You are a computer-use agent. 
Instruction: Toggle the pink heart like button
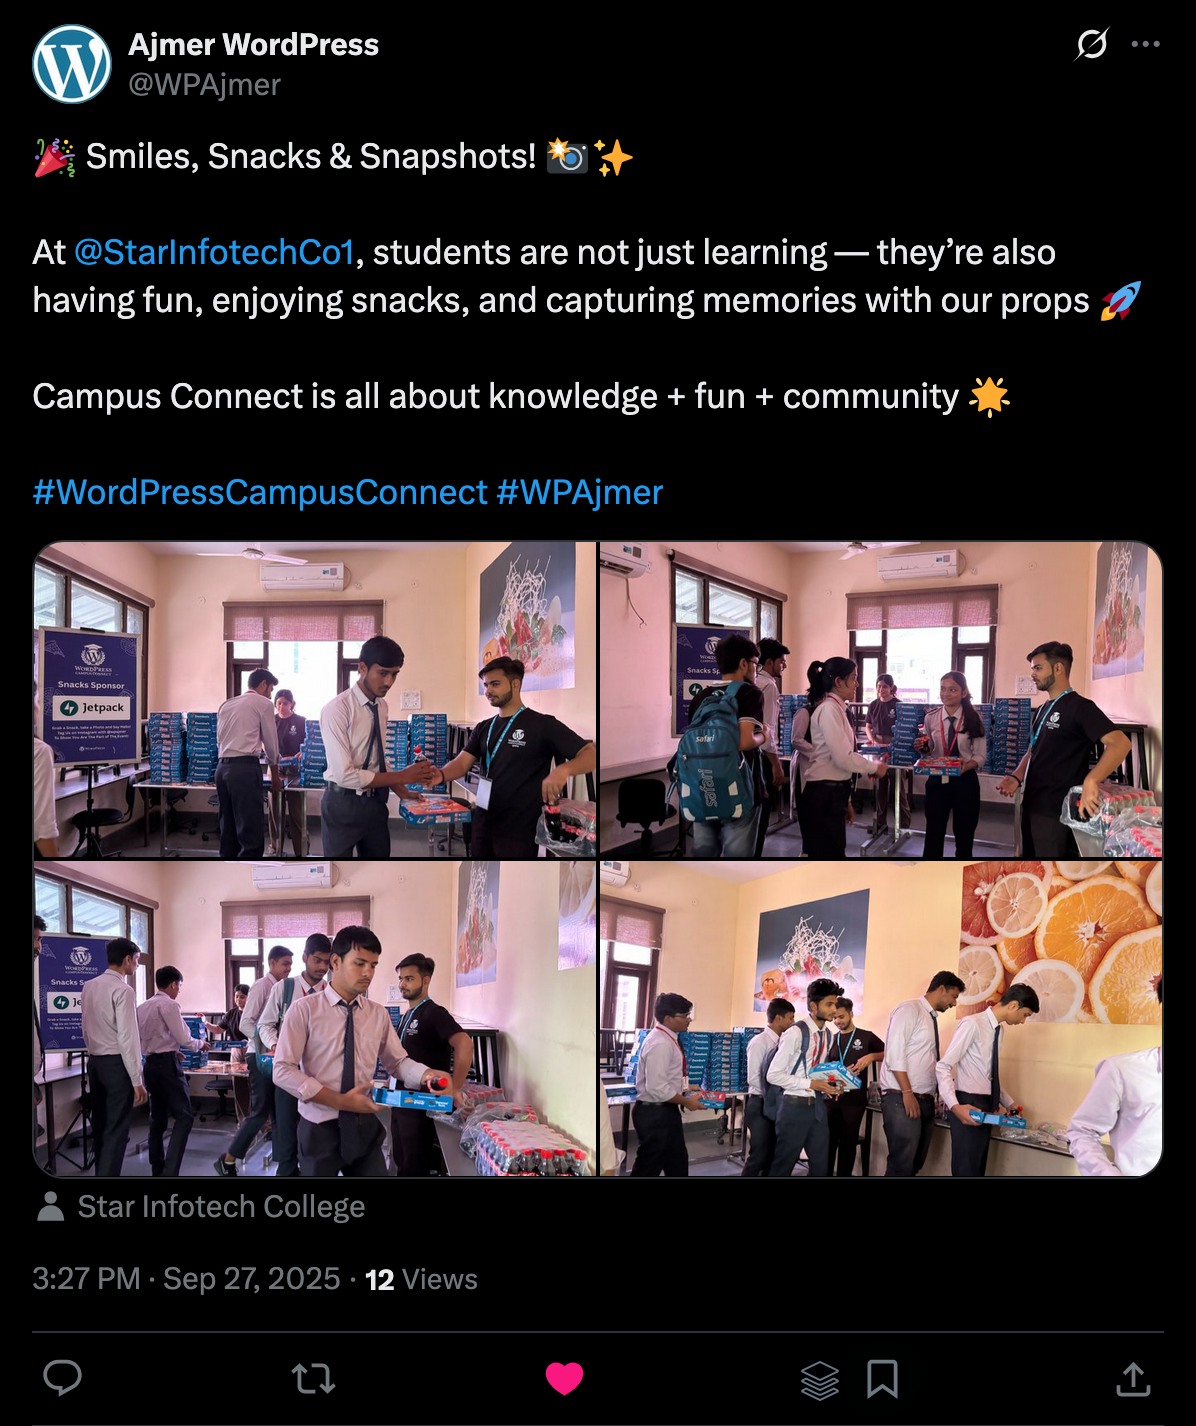point(564,1379)
